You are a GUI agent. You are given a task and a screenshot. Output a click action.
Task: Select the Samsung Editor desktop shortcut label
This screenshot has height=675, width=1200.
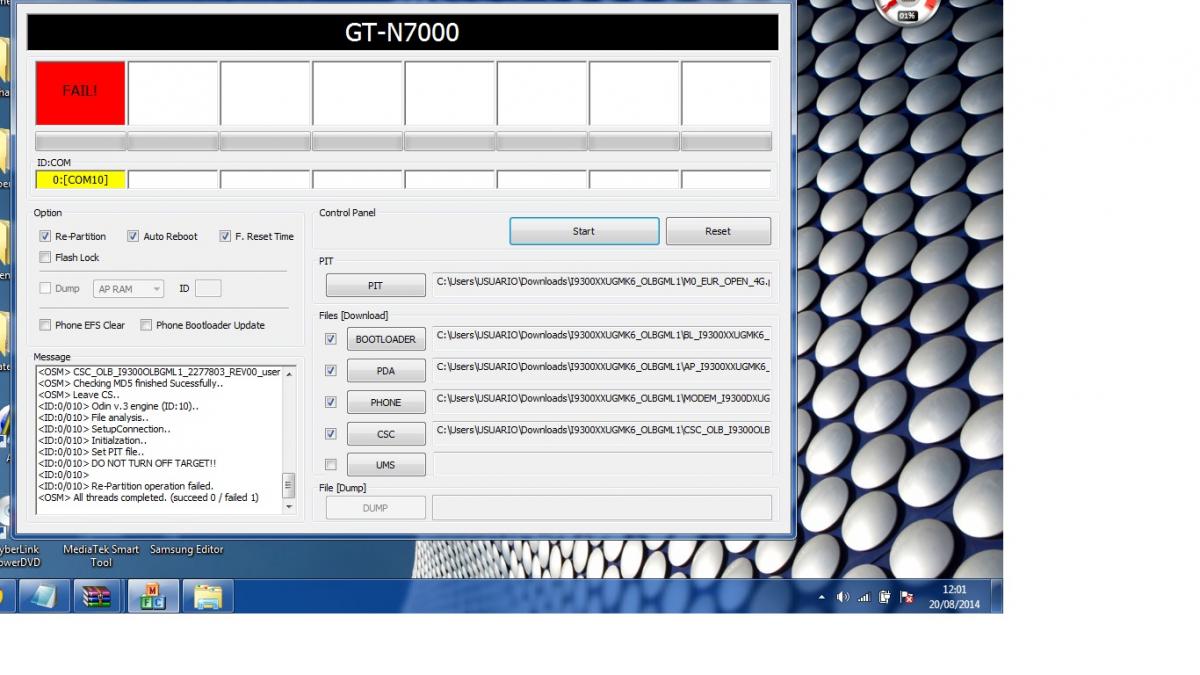(x=187, y=549)
